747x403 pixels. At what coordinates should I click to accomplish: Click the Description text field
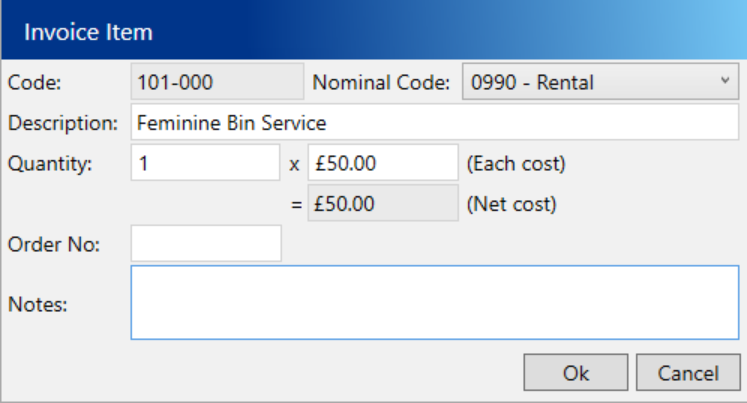tap(434, 123)
